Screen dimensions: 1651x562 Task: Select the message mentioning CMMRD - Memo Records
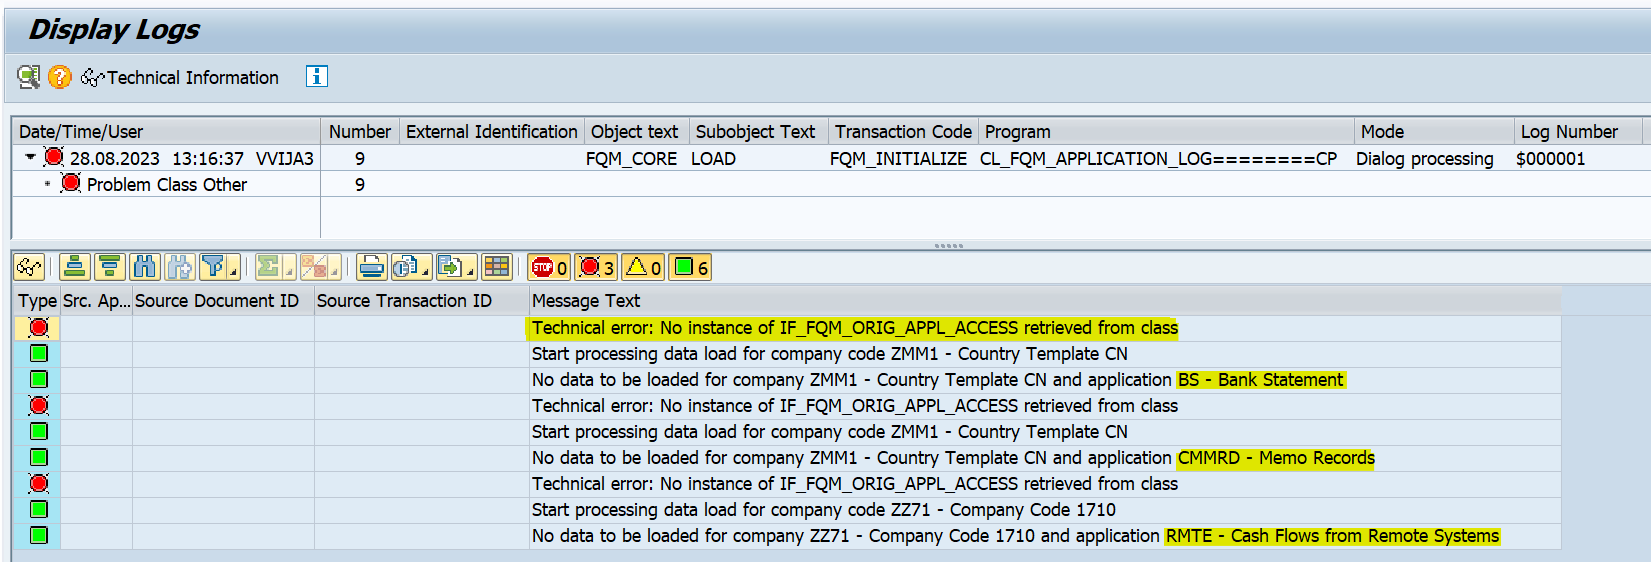click(953, 458)
